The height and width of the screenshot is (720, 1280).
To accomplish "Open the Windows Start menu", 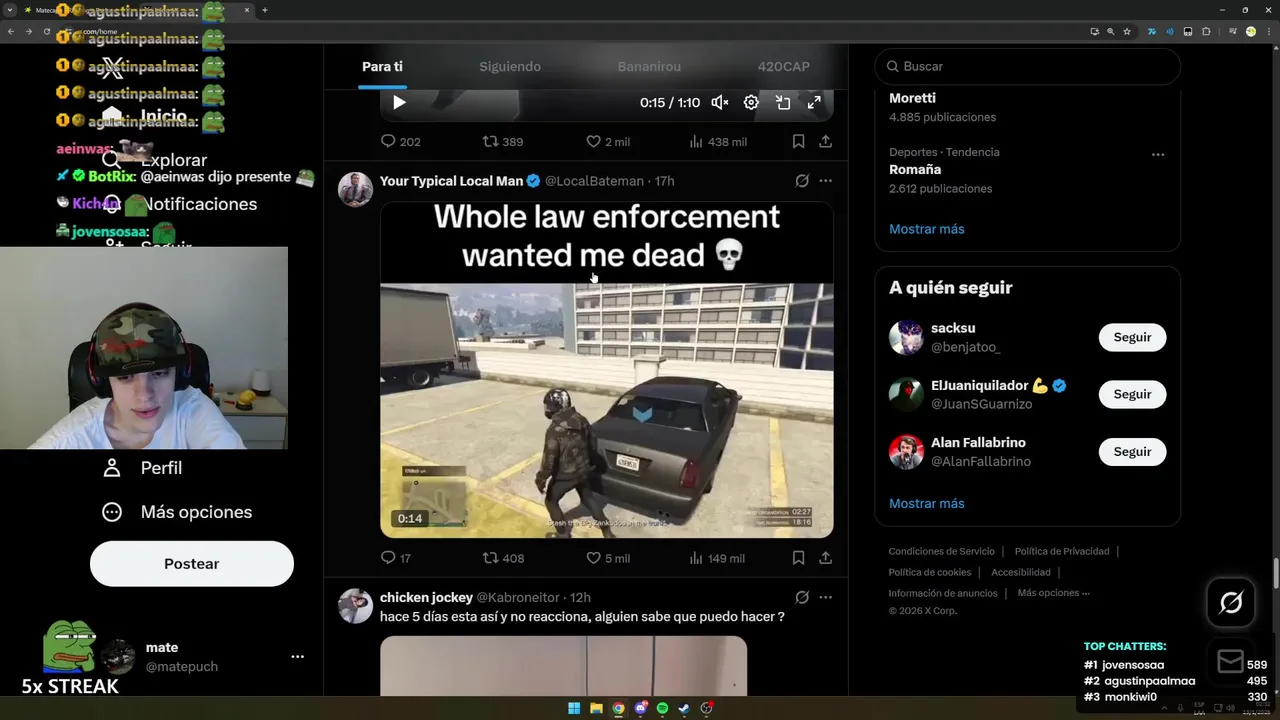I will (x=574, y=709).
